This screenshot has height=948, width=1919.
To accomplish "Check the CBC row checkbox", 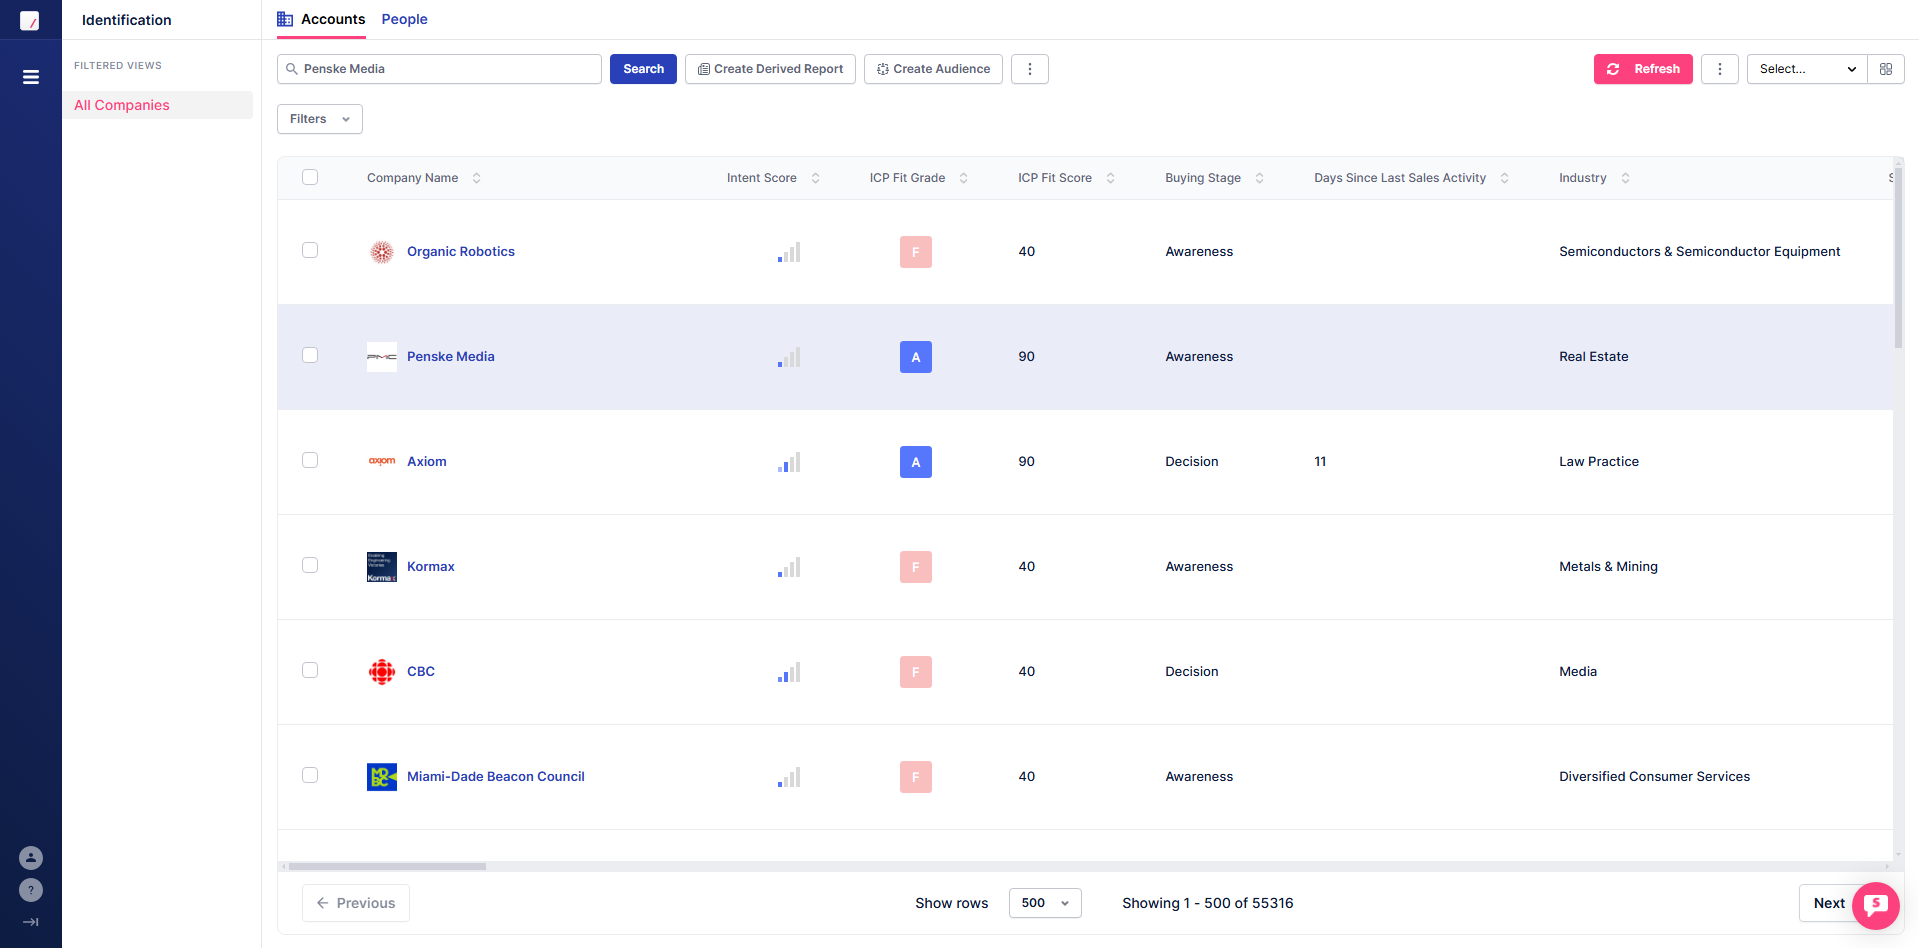I will (310, 670).
